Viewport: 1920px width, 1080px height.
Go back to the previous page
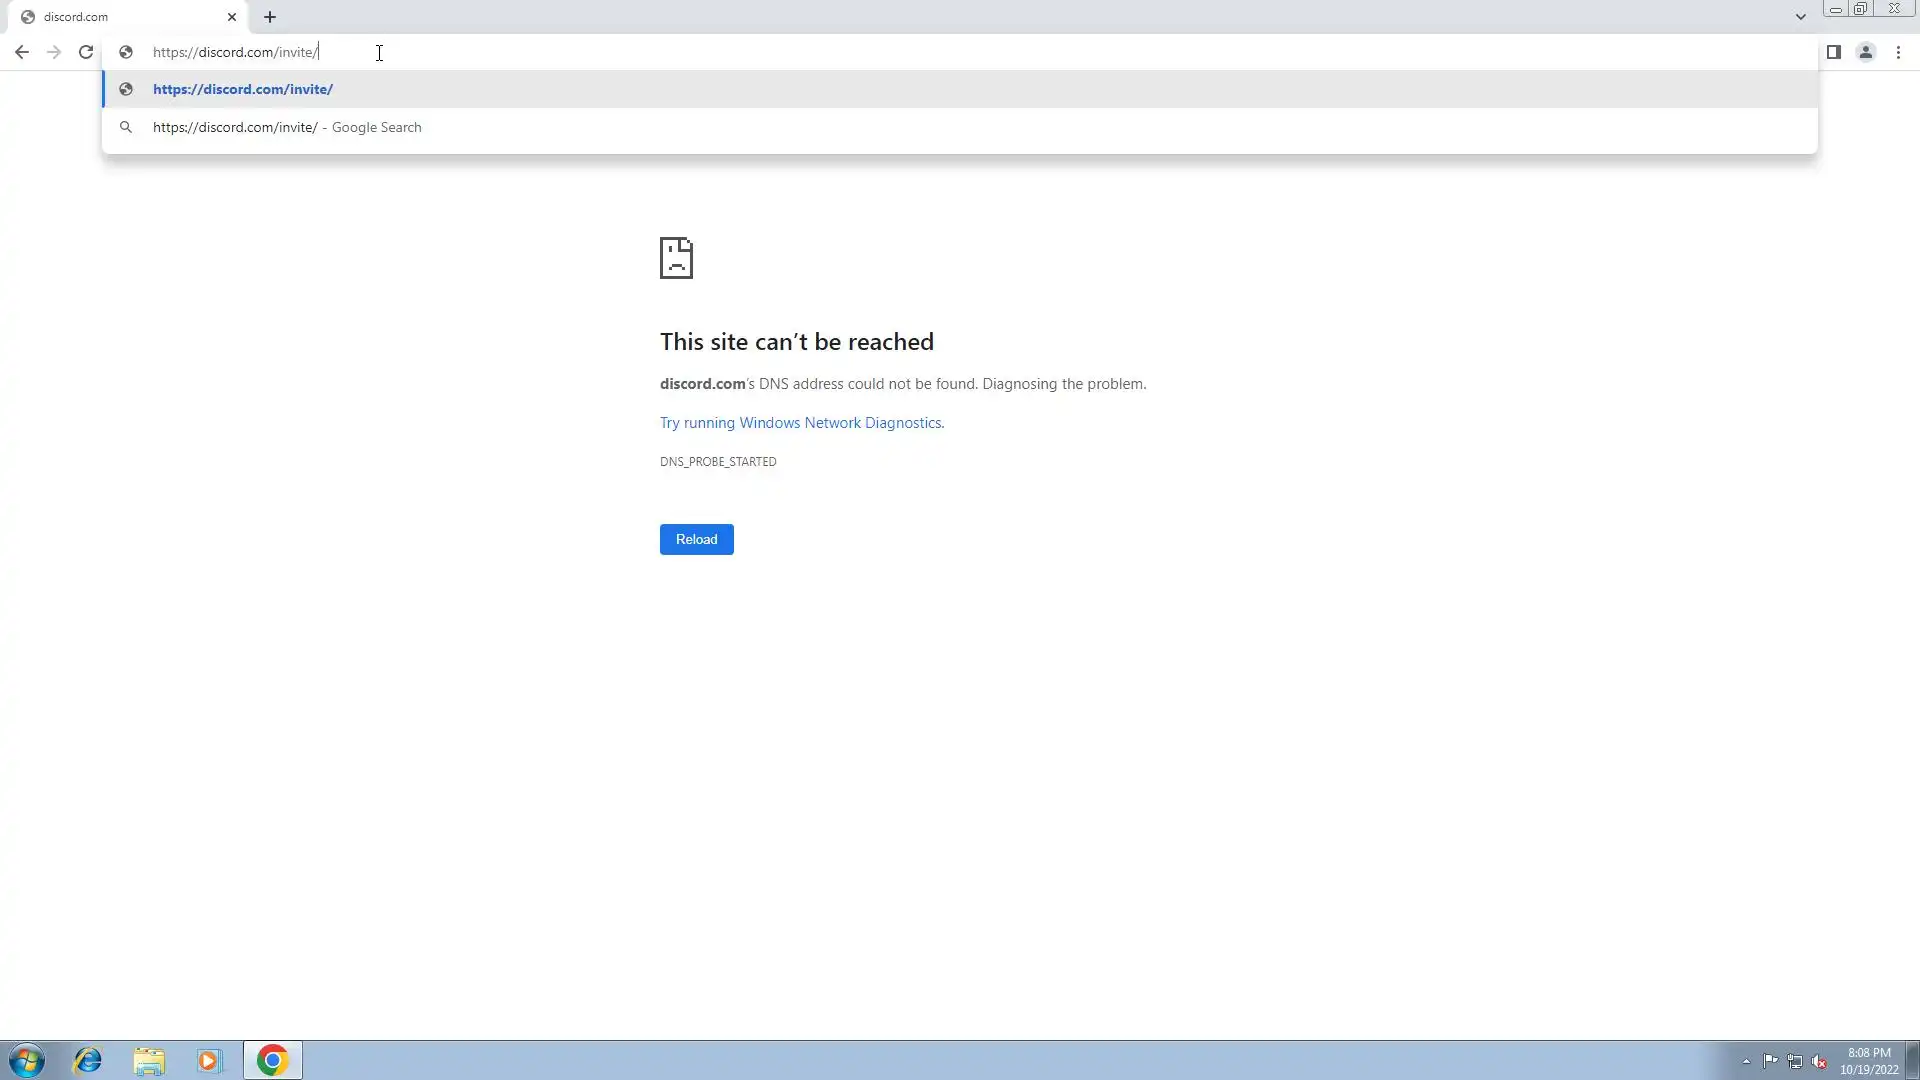pyautogui.click(x=22, y=52)
